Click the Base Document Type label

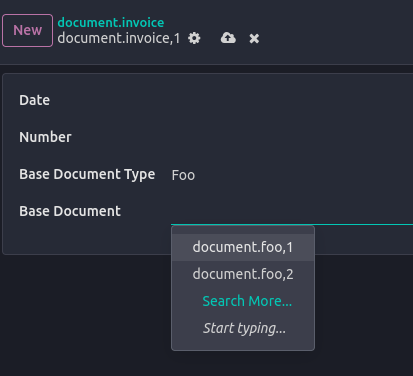tap(87, 174)
